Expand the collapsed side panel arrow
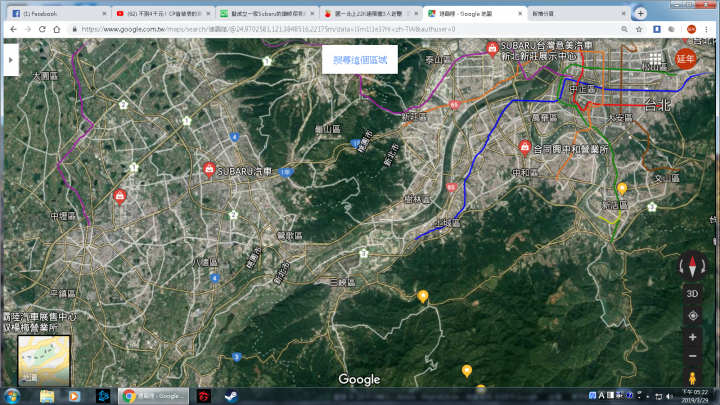720x405 pixels. tap(11, 60)
